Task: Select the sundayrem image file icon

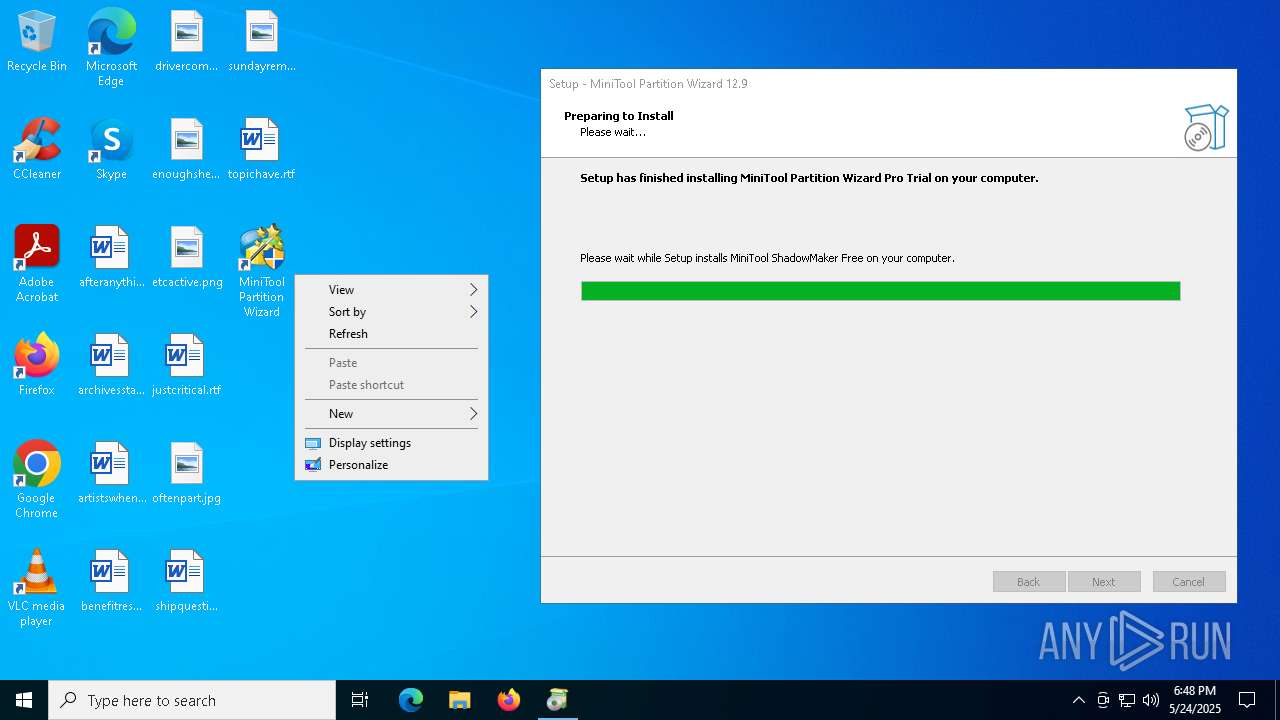Action: point(261,42)
